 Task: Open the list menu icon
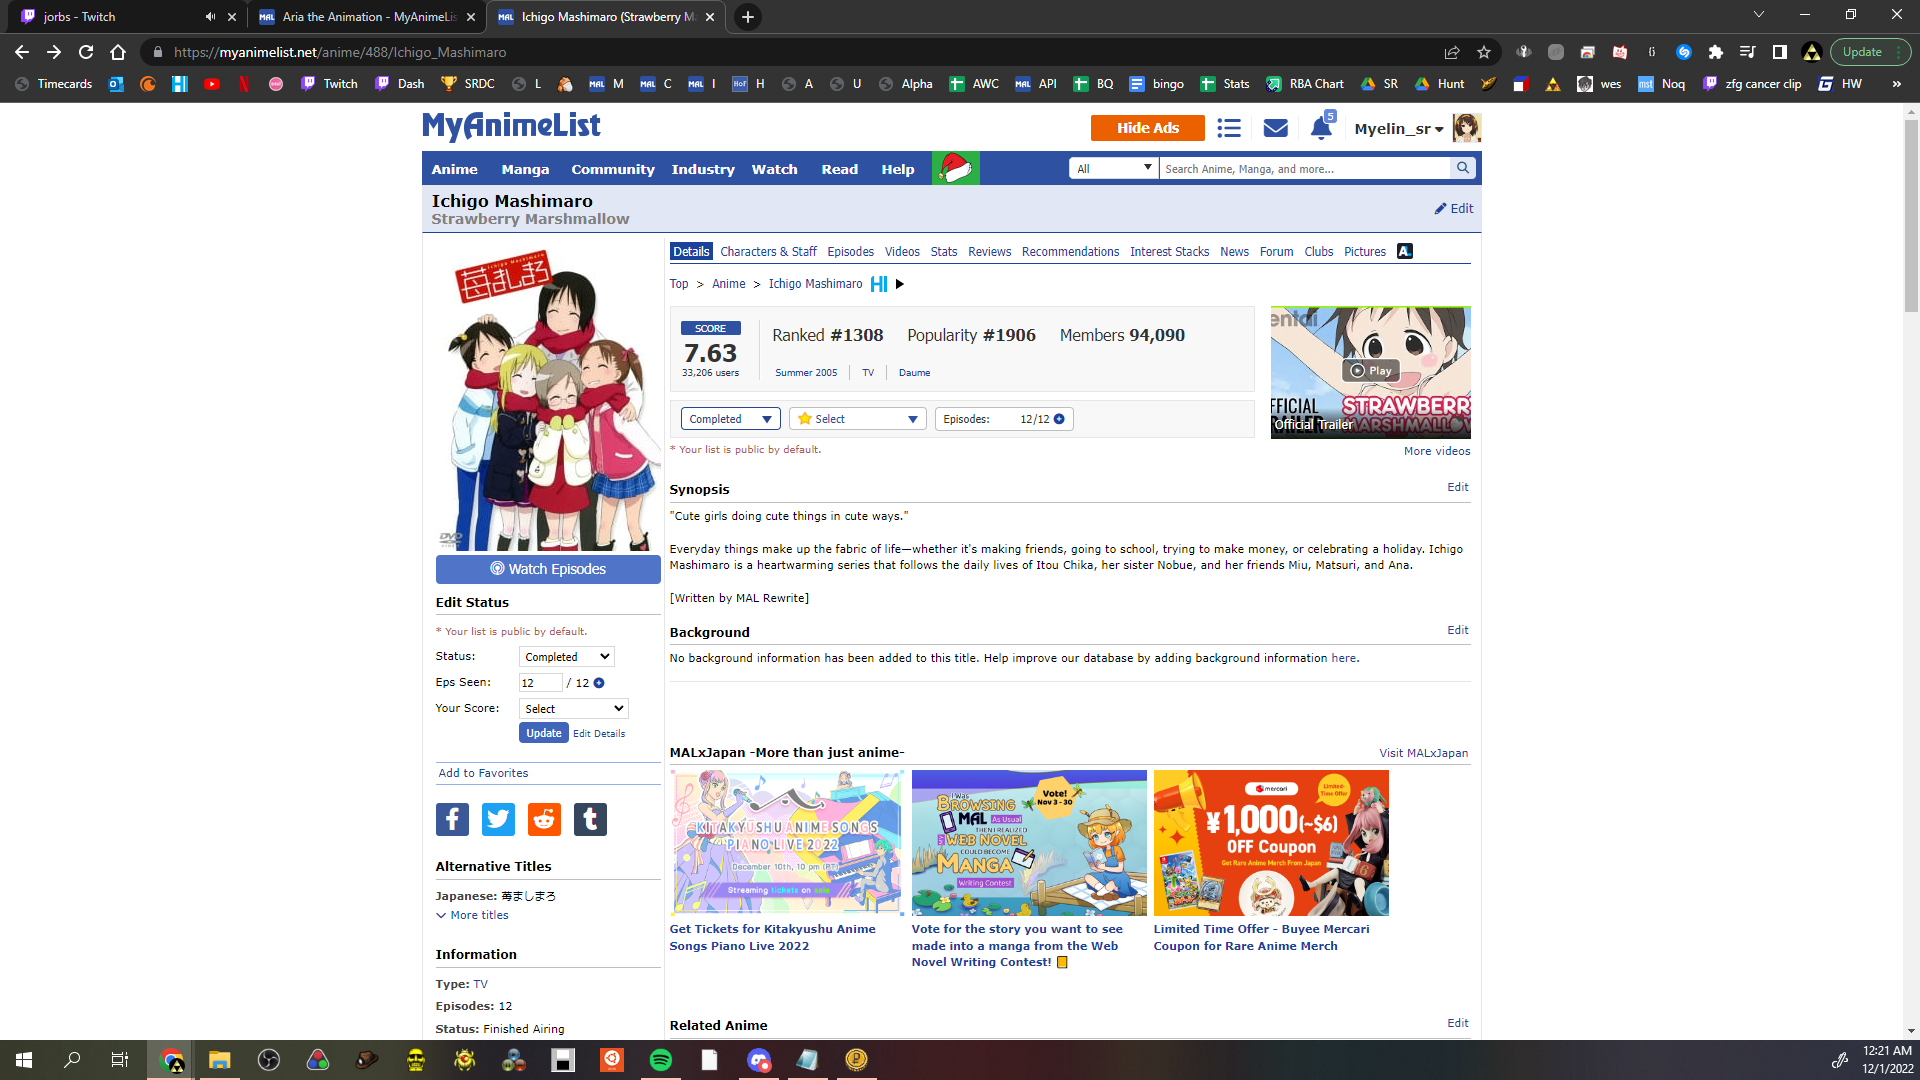tap(1229, 128)
